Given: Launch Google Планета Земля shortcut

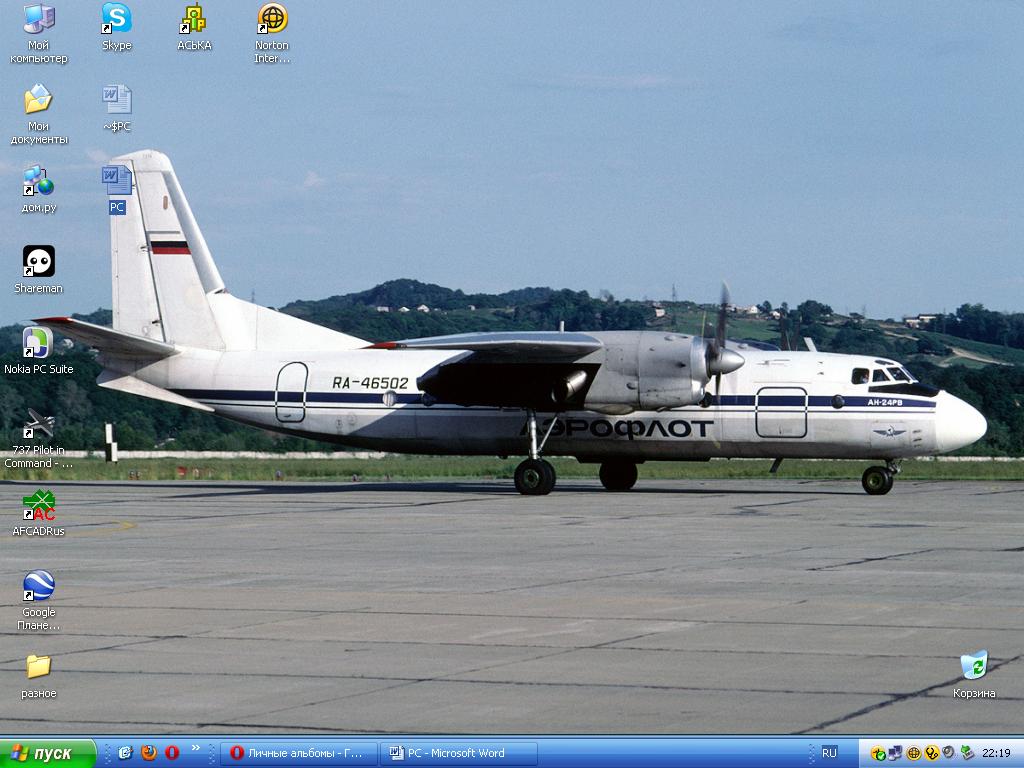Looking at the screenshot, I should click(39, 600).
